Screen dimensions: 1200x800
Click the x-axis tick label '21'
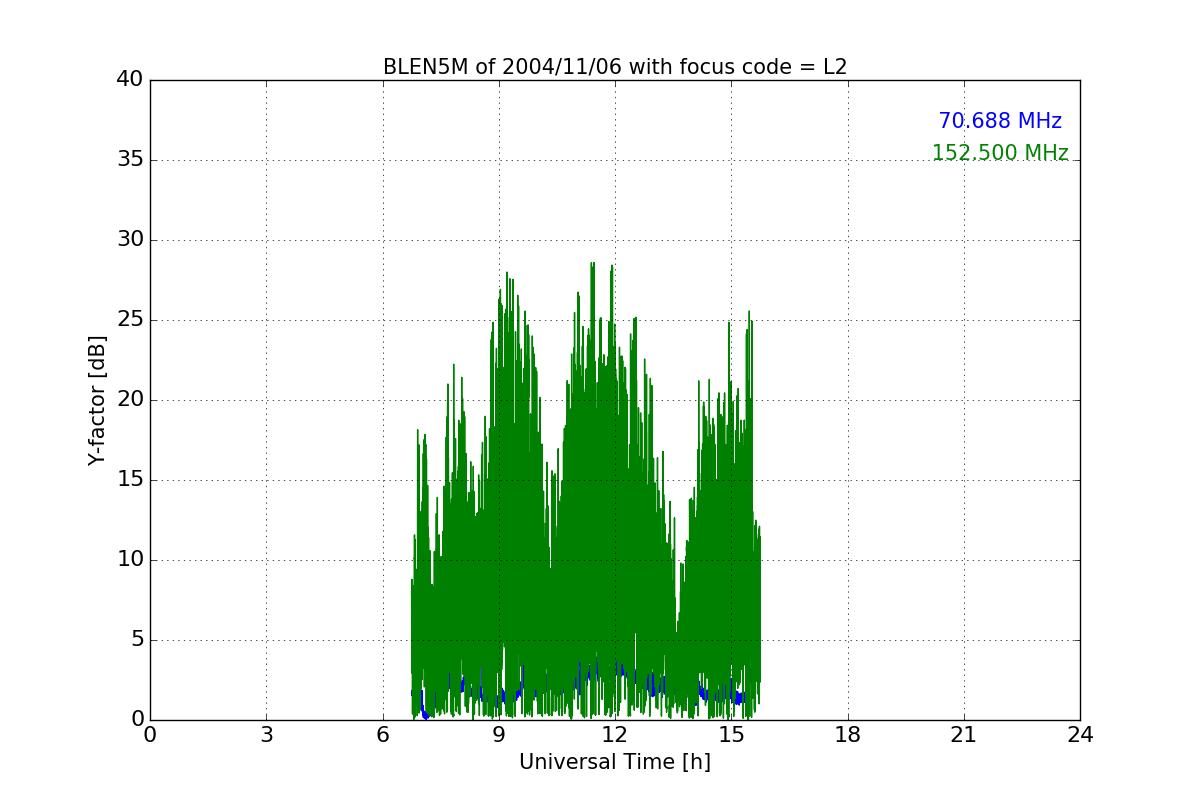pyautogui.click(x=964, y=735)
